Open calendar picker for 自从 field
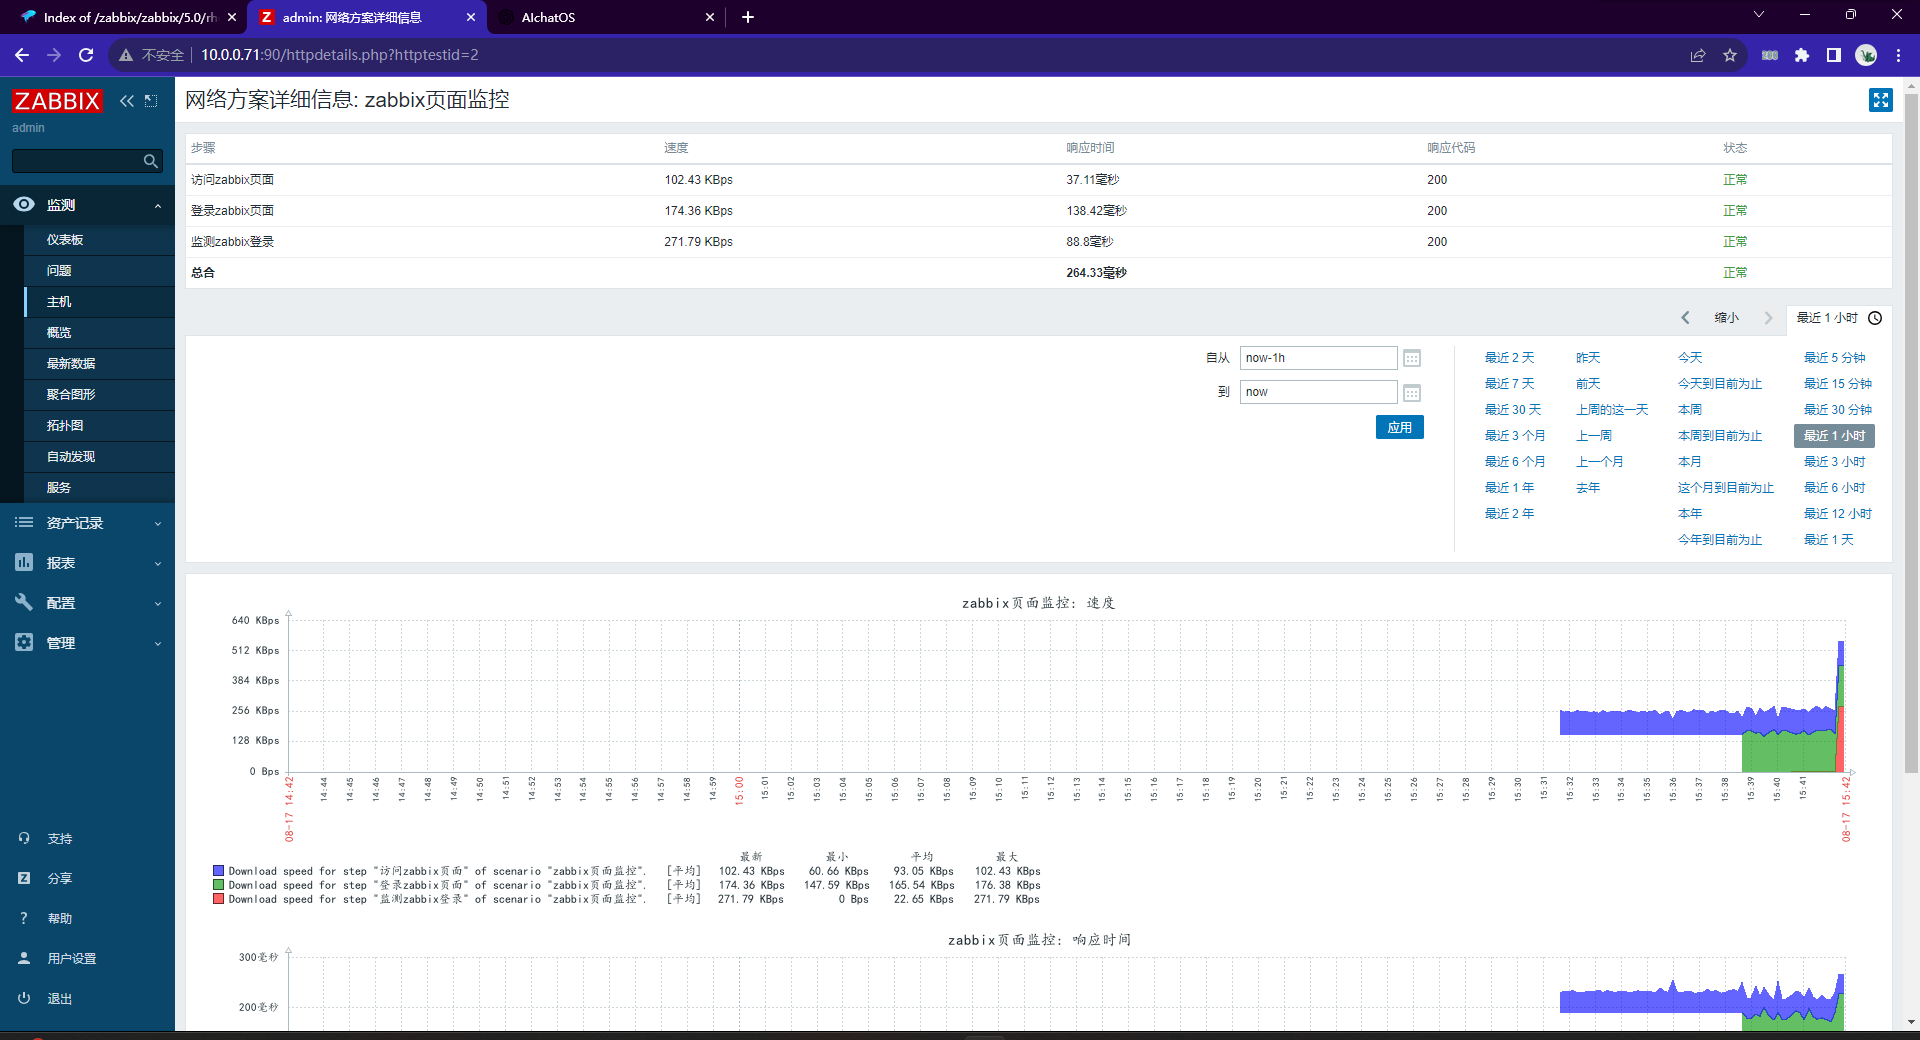 pos(1412,358)
